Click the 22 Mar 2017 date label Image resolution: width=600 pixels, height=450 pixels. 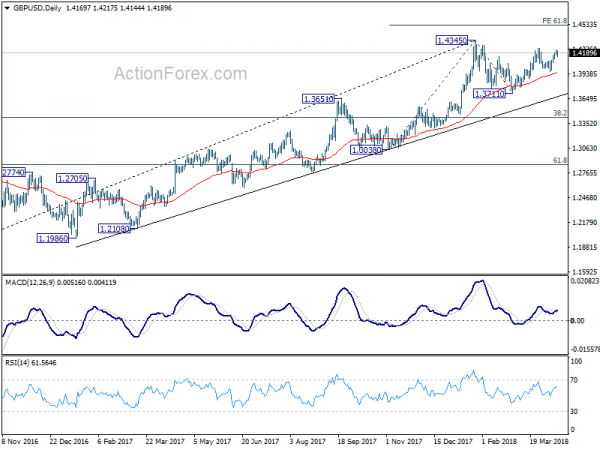coord(165,441)
